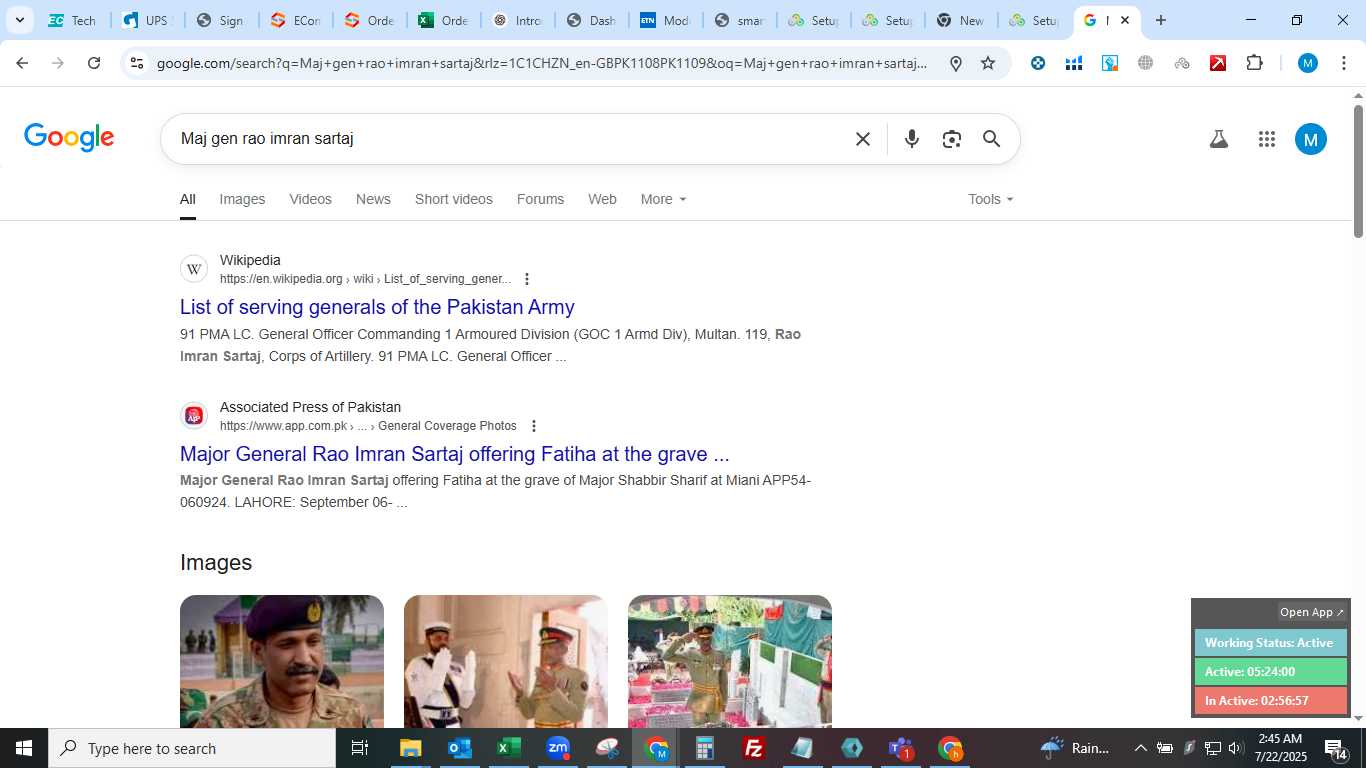Open more options for the Wikipedia result

[x=527, y=279]
